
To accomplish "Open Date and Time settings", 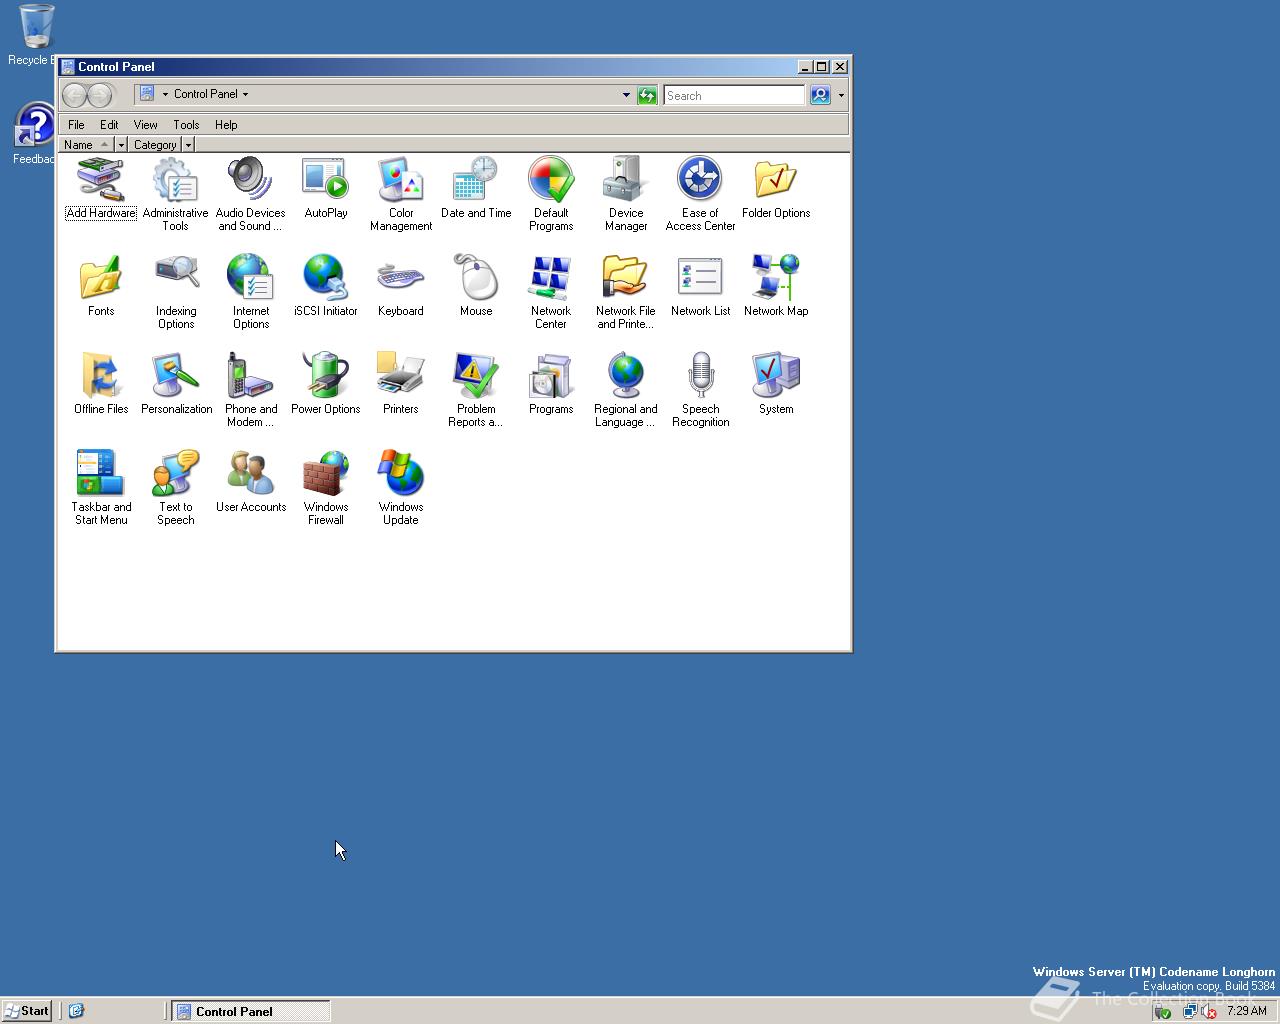I will (476, 188).
